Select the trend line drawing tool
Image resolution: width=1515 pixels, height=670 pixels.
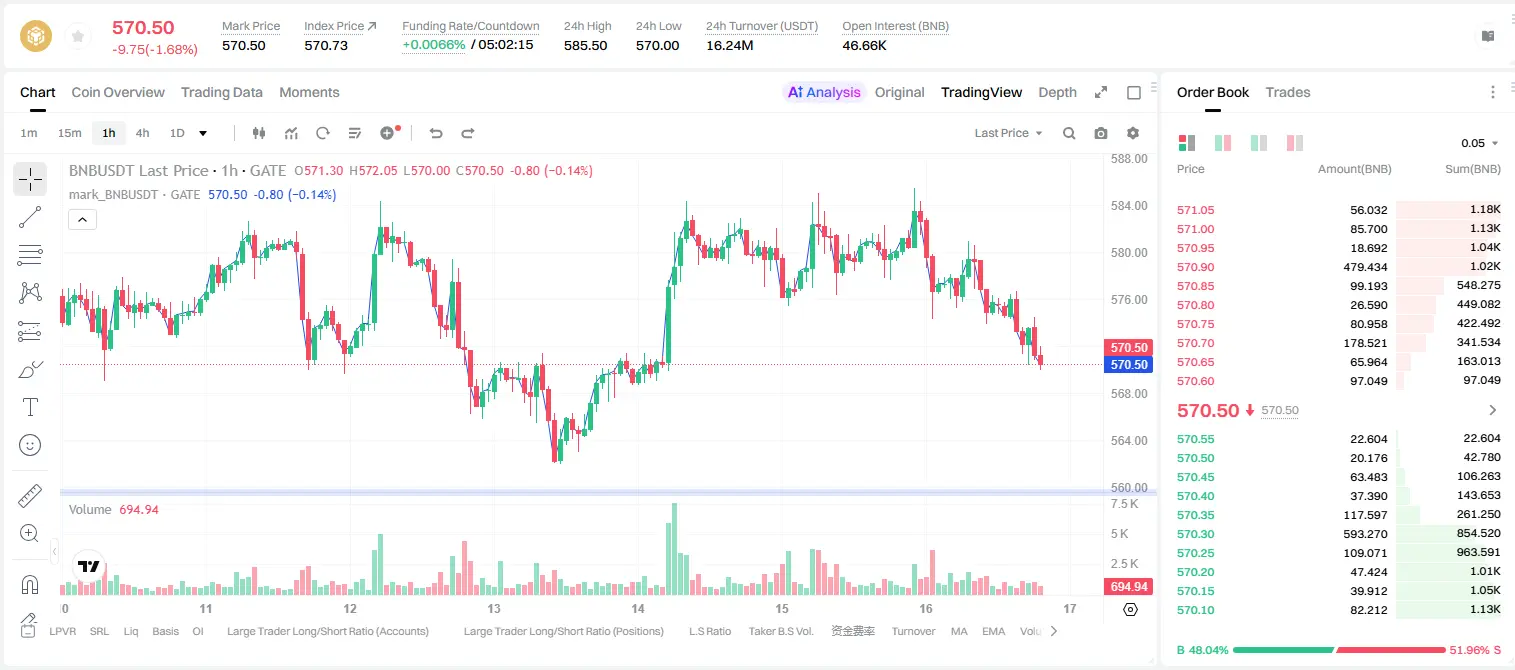pos(30,217)
